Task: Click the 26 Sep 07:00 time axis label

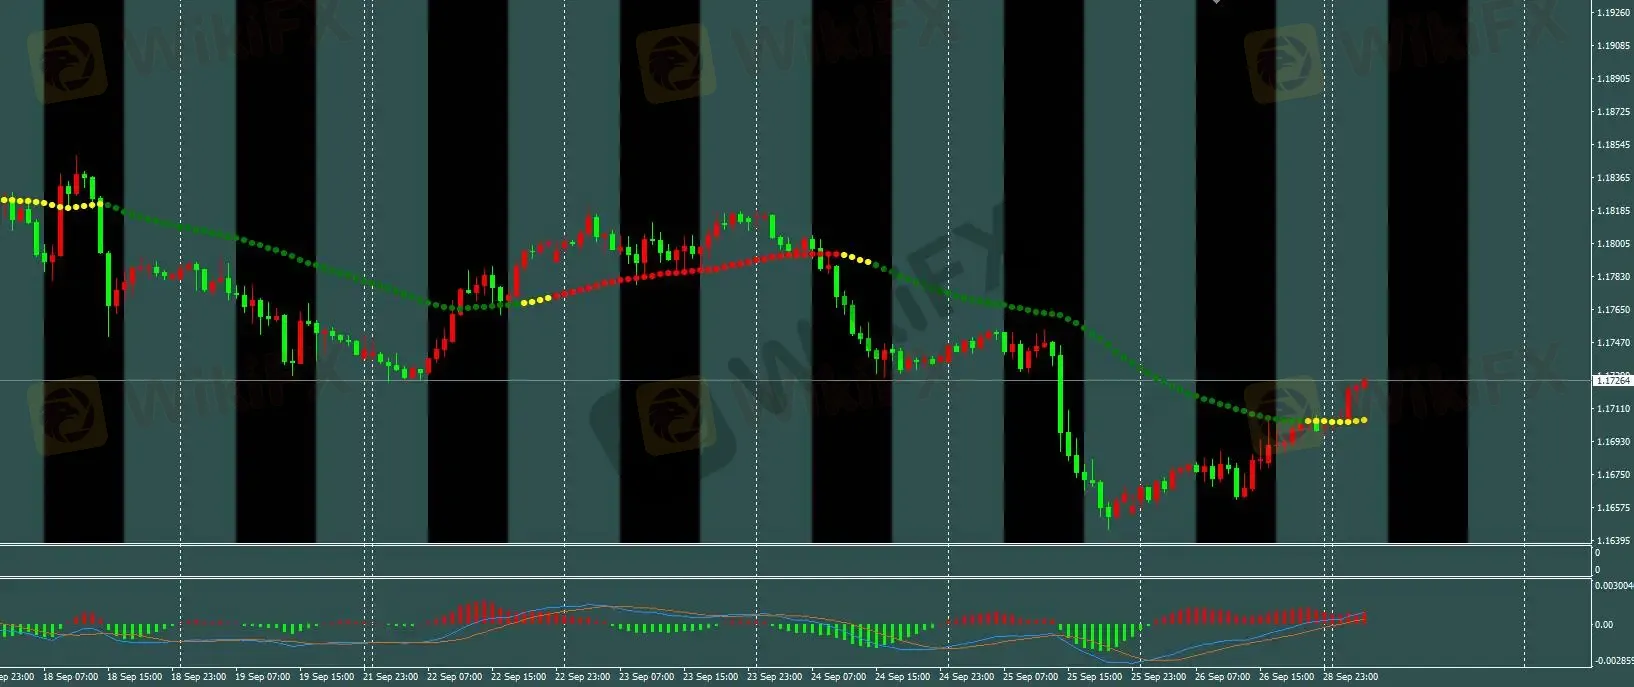Action: click(1223, 677)
